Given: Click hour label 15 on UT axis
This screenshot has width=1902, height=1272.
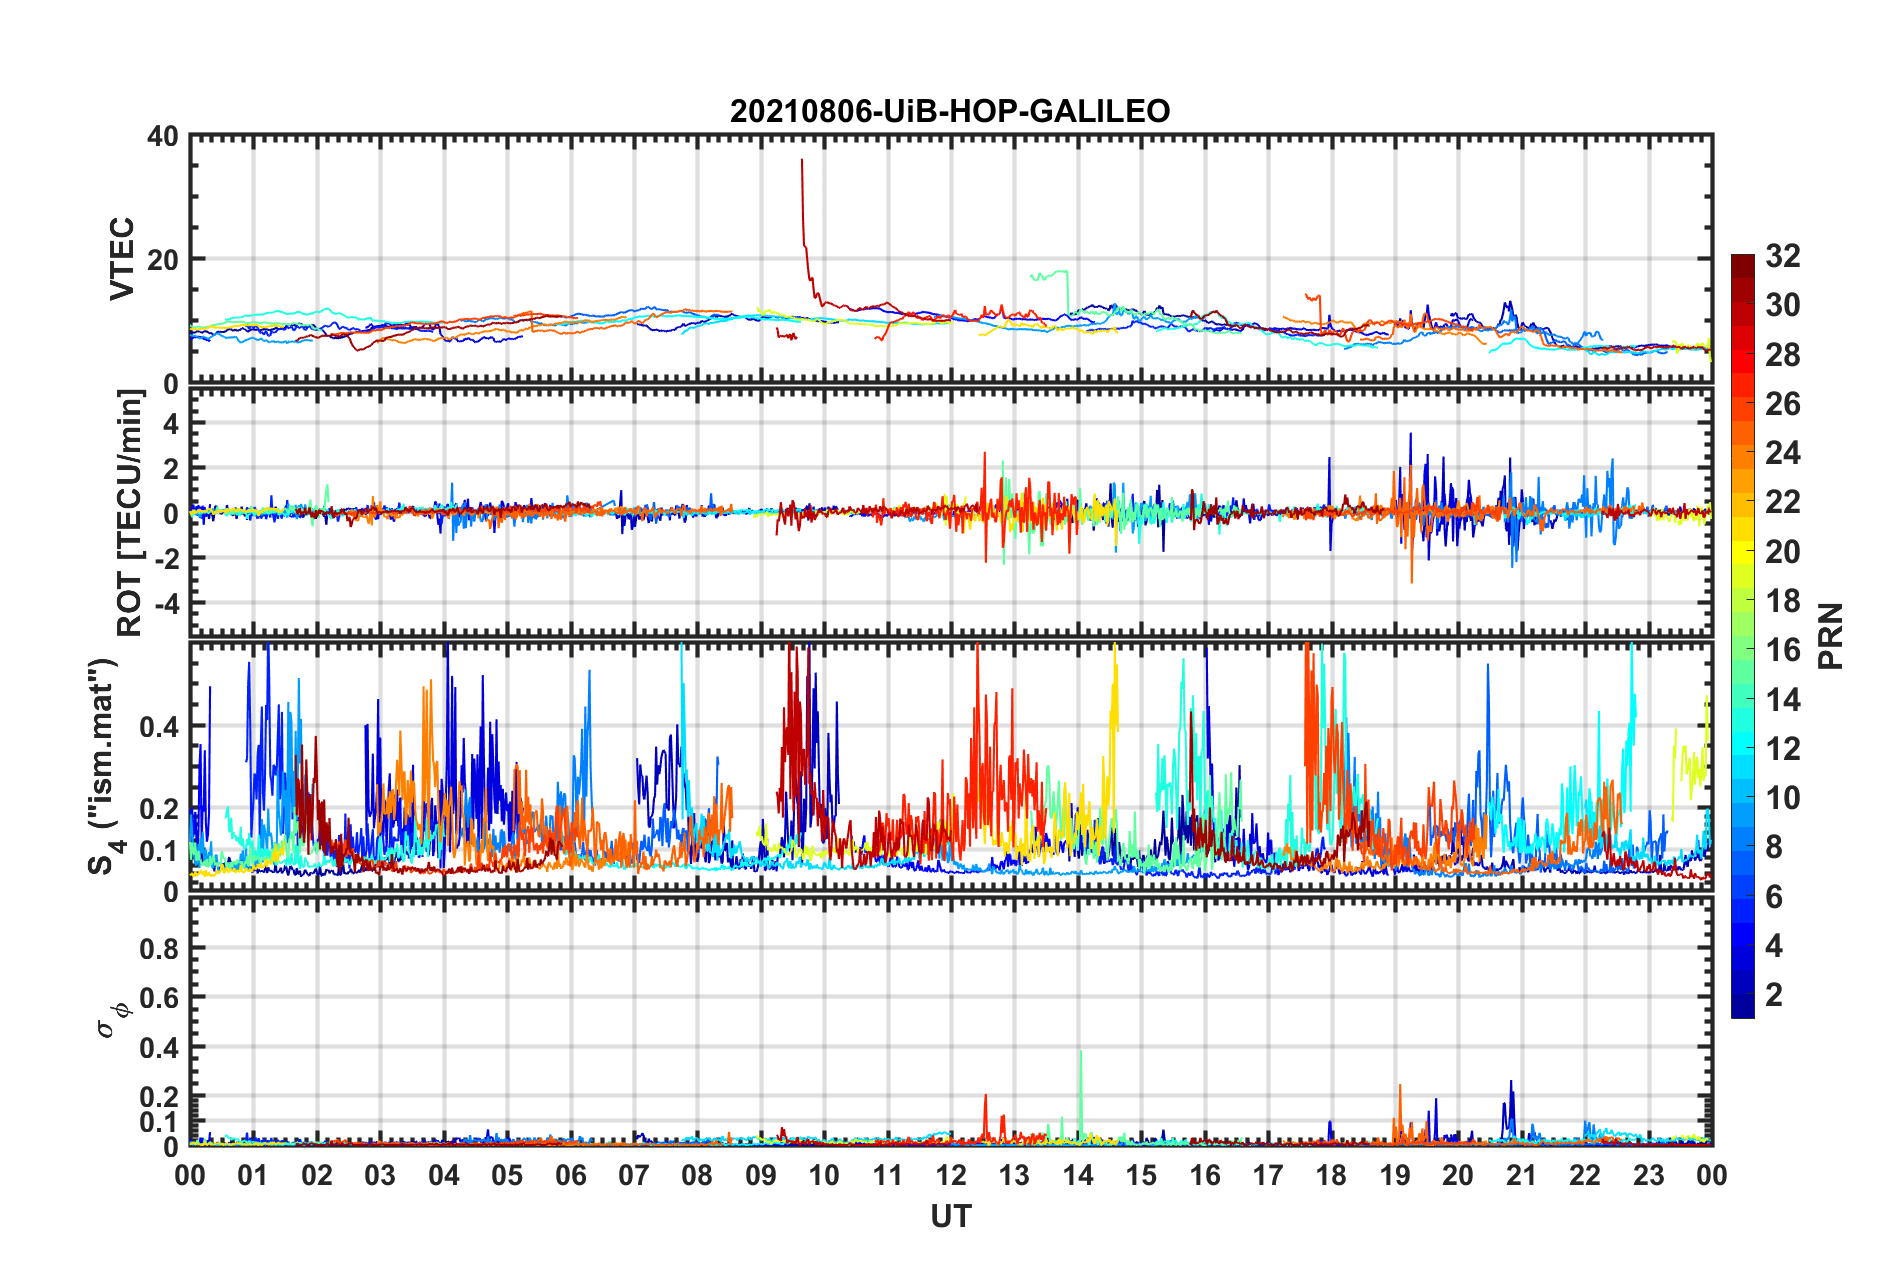Looking at the screenshot, I should [1141, 1175].
